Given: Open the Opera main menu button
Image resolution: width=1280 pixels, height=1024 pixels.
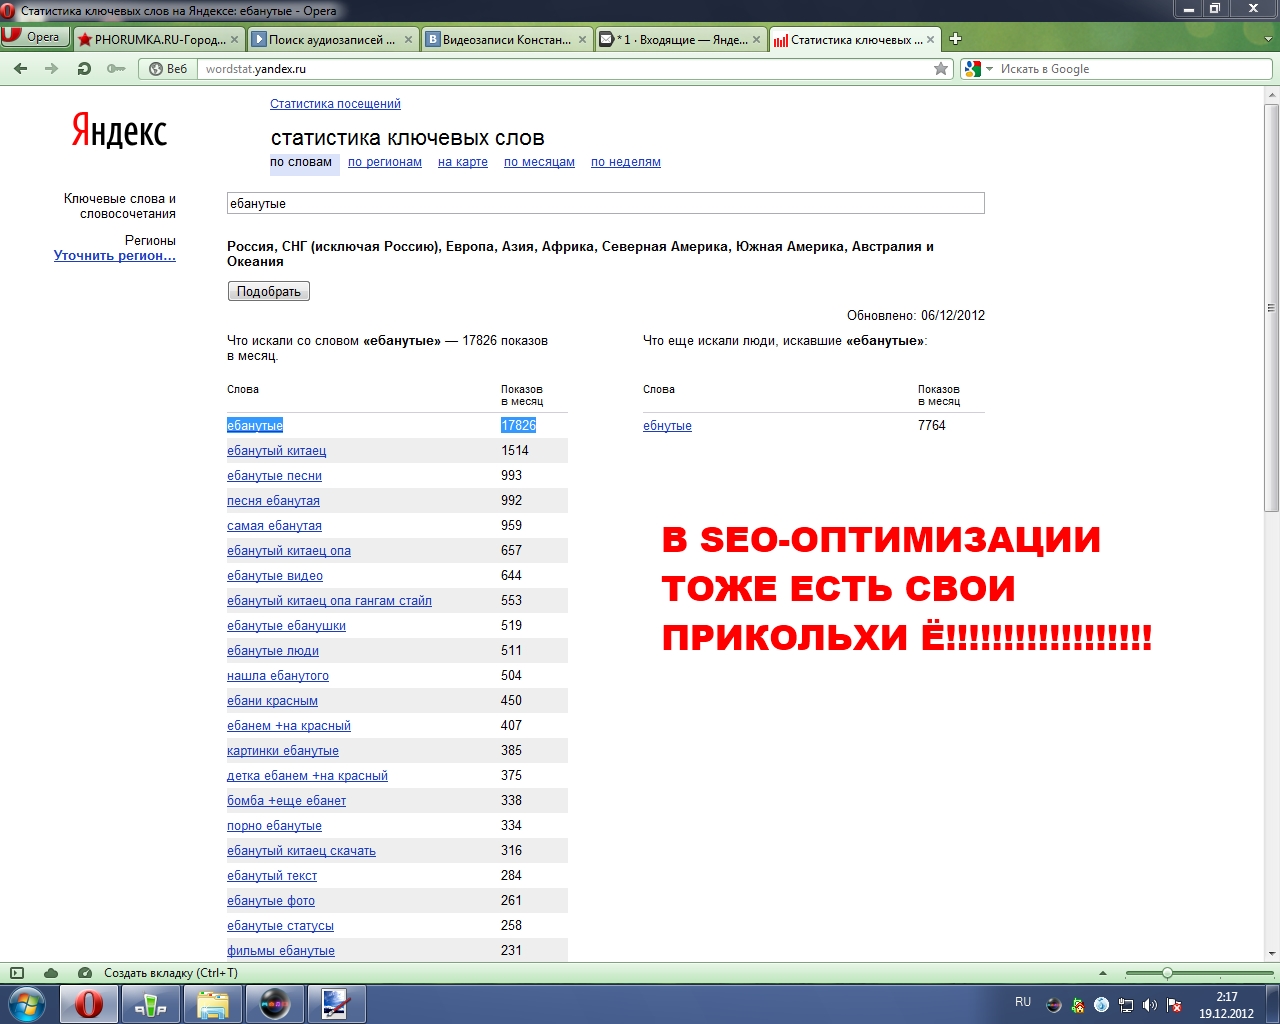Looking at the screenshot, I should click(35, 37).
